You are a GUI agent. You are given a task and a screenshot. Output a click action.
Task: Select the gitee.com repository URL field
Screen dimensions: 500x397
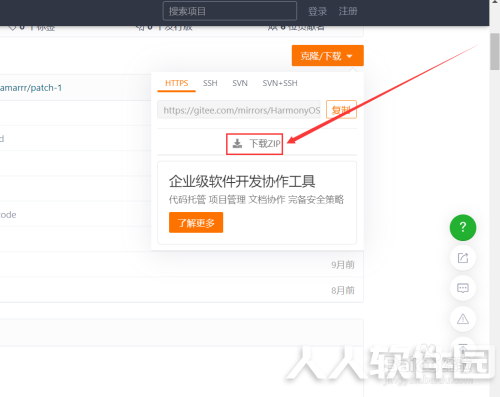click(x=239, y=110)
